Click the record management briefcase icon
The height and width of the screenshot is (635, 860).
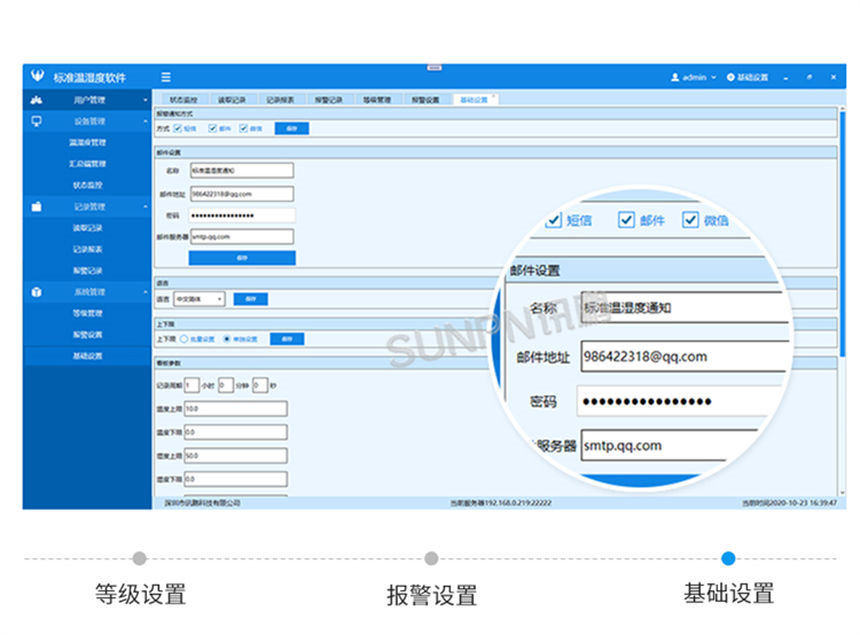click(35, 206)
